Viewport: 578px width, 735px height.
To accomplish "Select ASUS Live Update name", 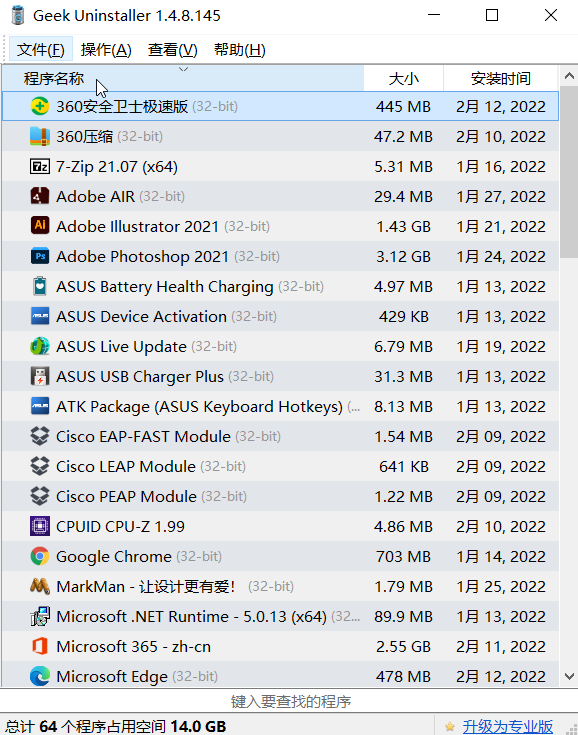I will pos(121,346).
